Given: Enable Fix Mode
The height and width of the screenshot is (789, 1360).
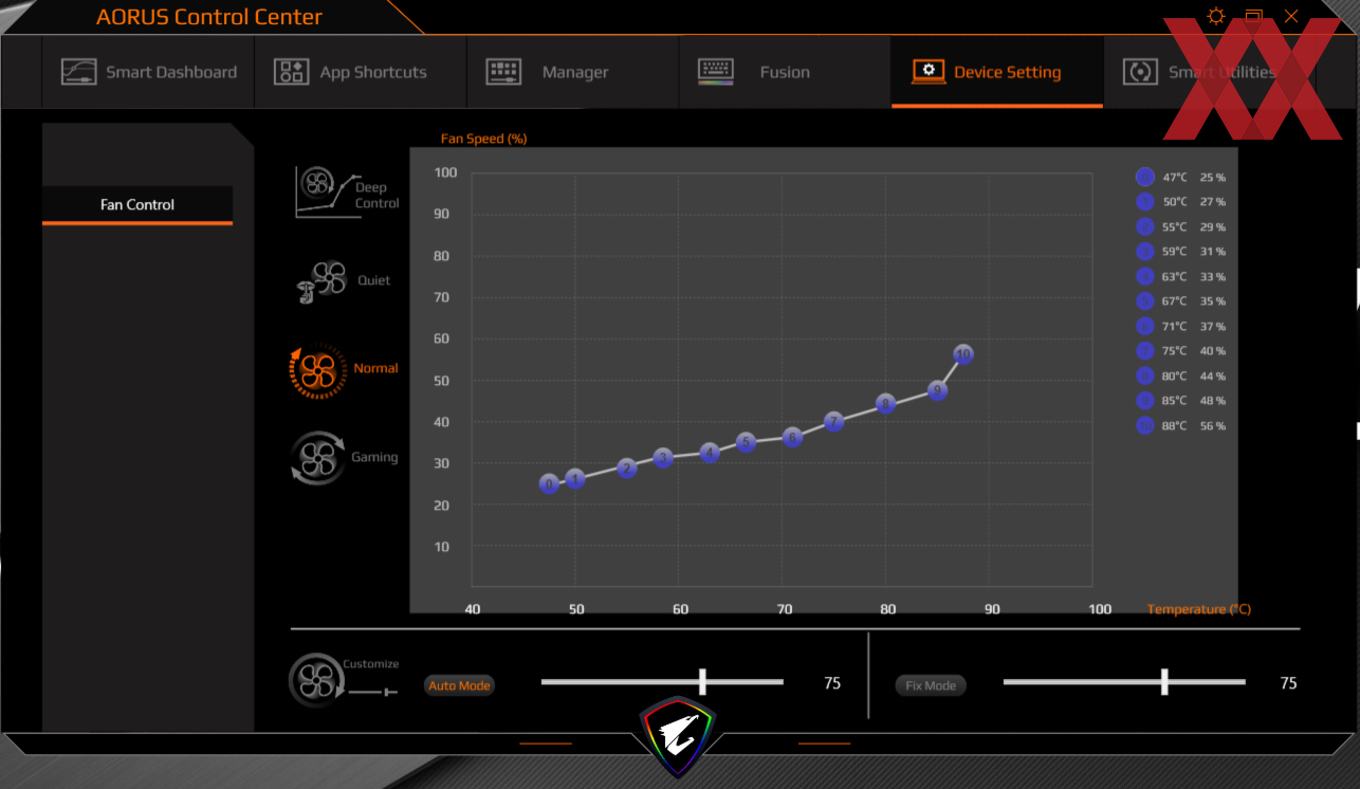Looking at the screenshot, I should (930, 685).
